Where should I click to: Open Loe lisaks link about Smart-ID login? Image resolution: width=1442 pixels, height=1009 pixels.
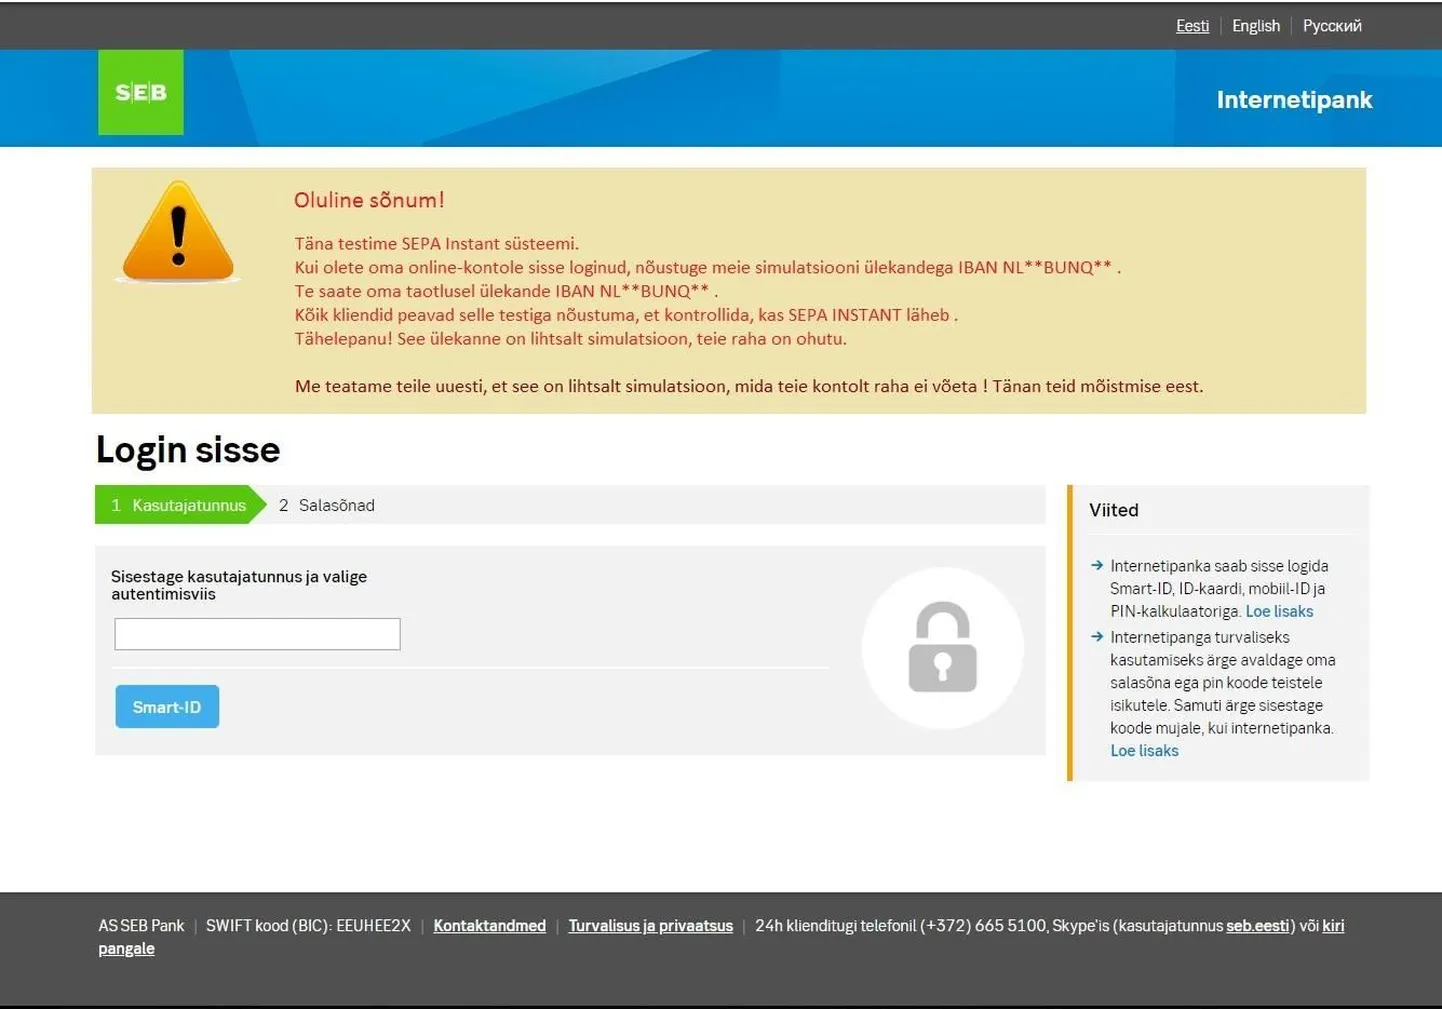[1279, 611]
